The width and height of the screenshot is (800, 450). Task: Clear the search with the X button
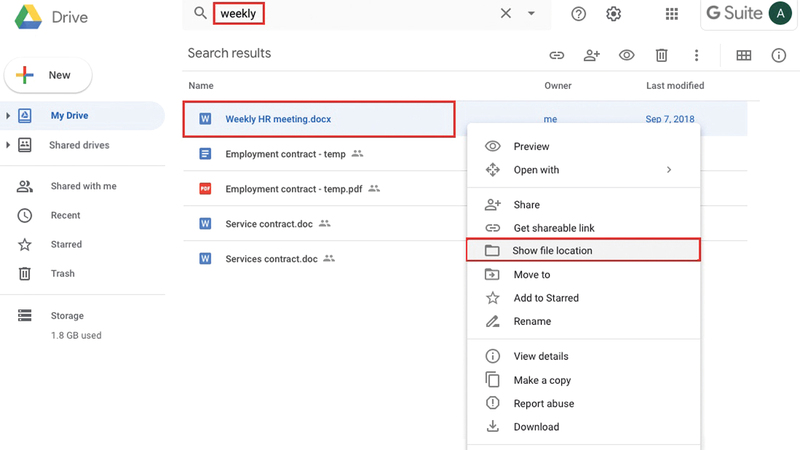coord(505,14)
